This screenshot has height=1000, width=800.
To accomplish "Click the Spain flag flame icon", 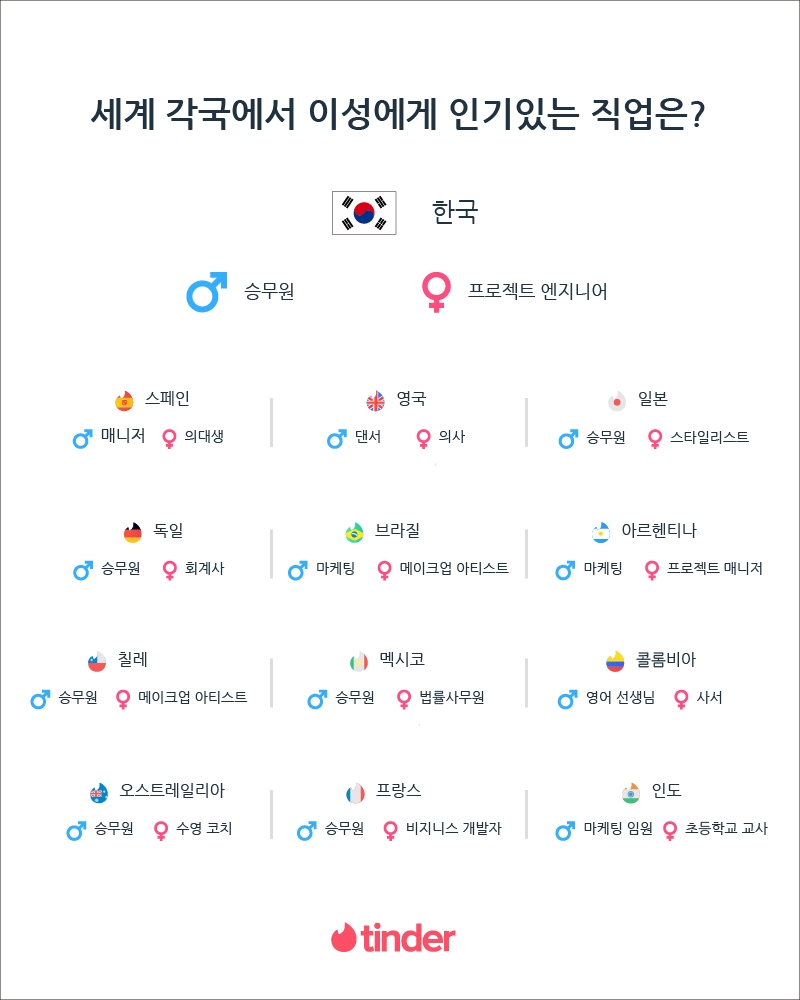I will coord(124,401).
